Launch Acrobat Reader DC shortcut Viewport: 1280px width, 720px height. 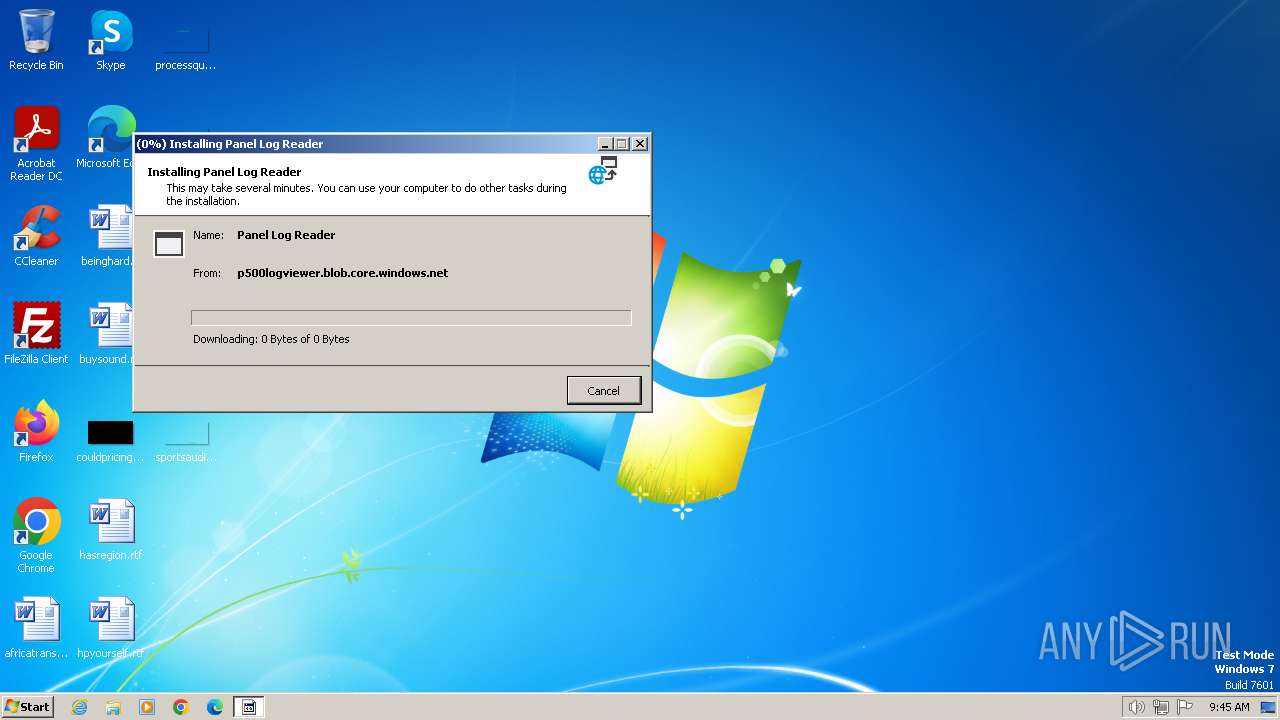[x=36, y=144]
